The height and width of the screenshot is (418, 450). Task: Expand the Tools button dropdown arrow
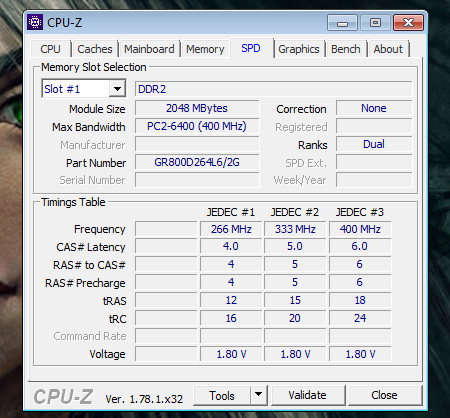tap(258, 395)
